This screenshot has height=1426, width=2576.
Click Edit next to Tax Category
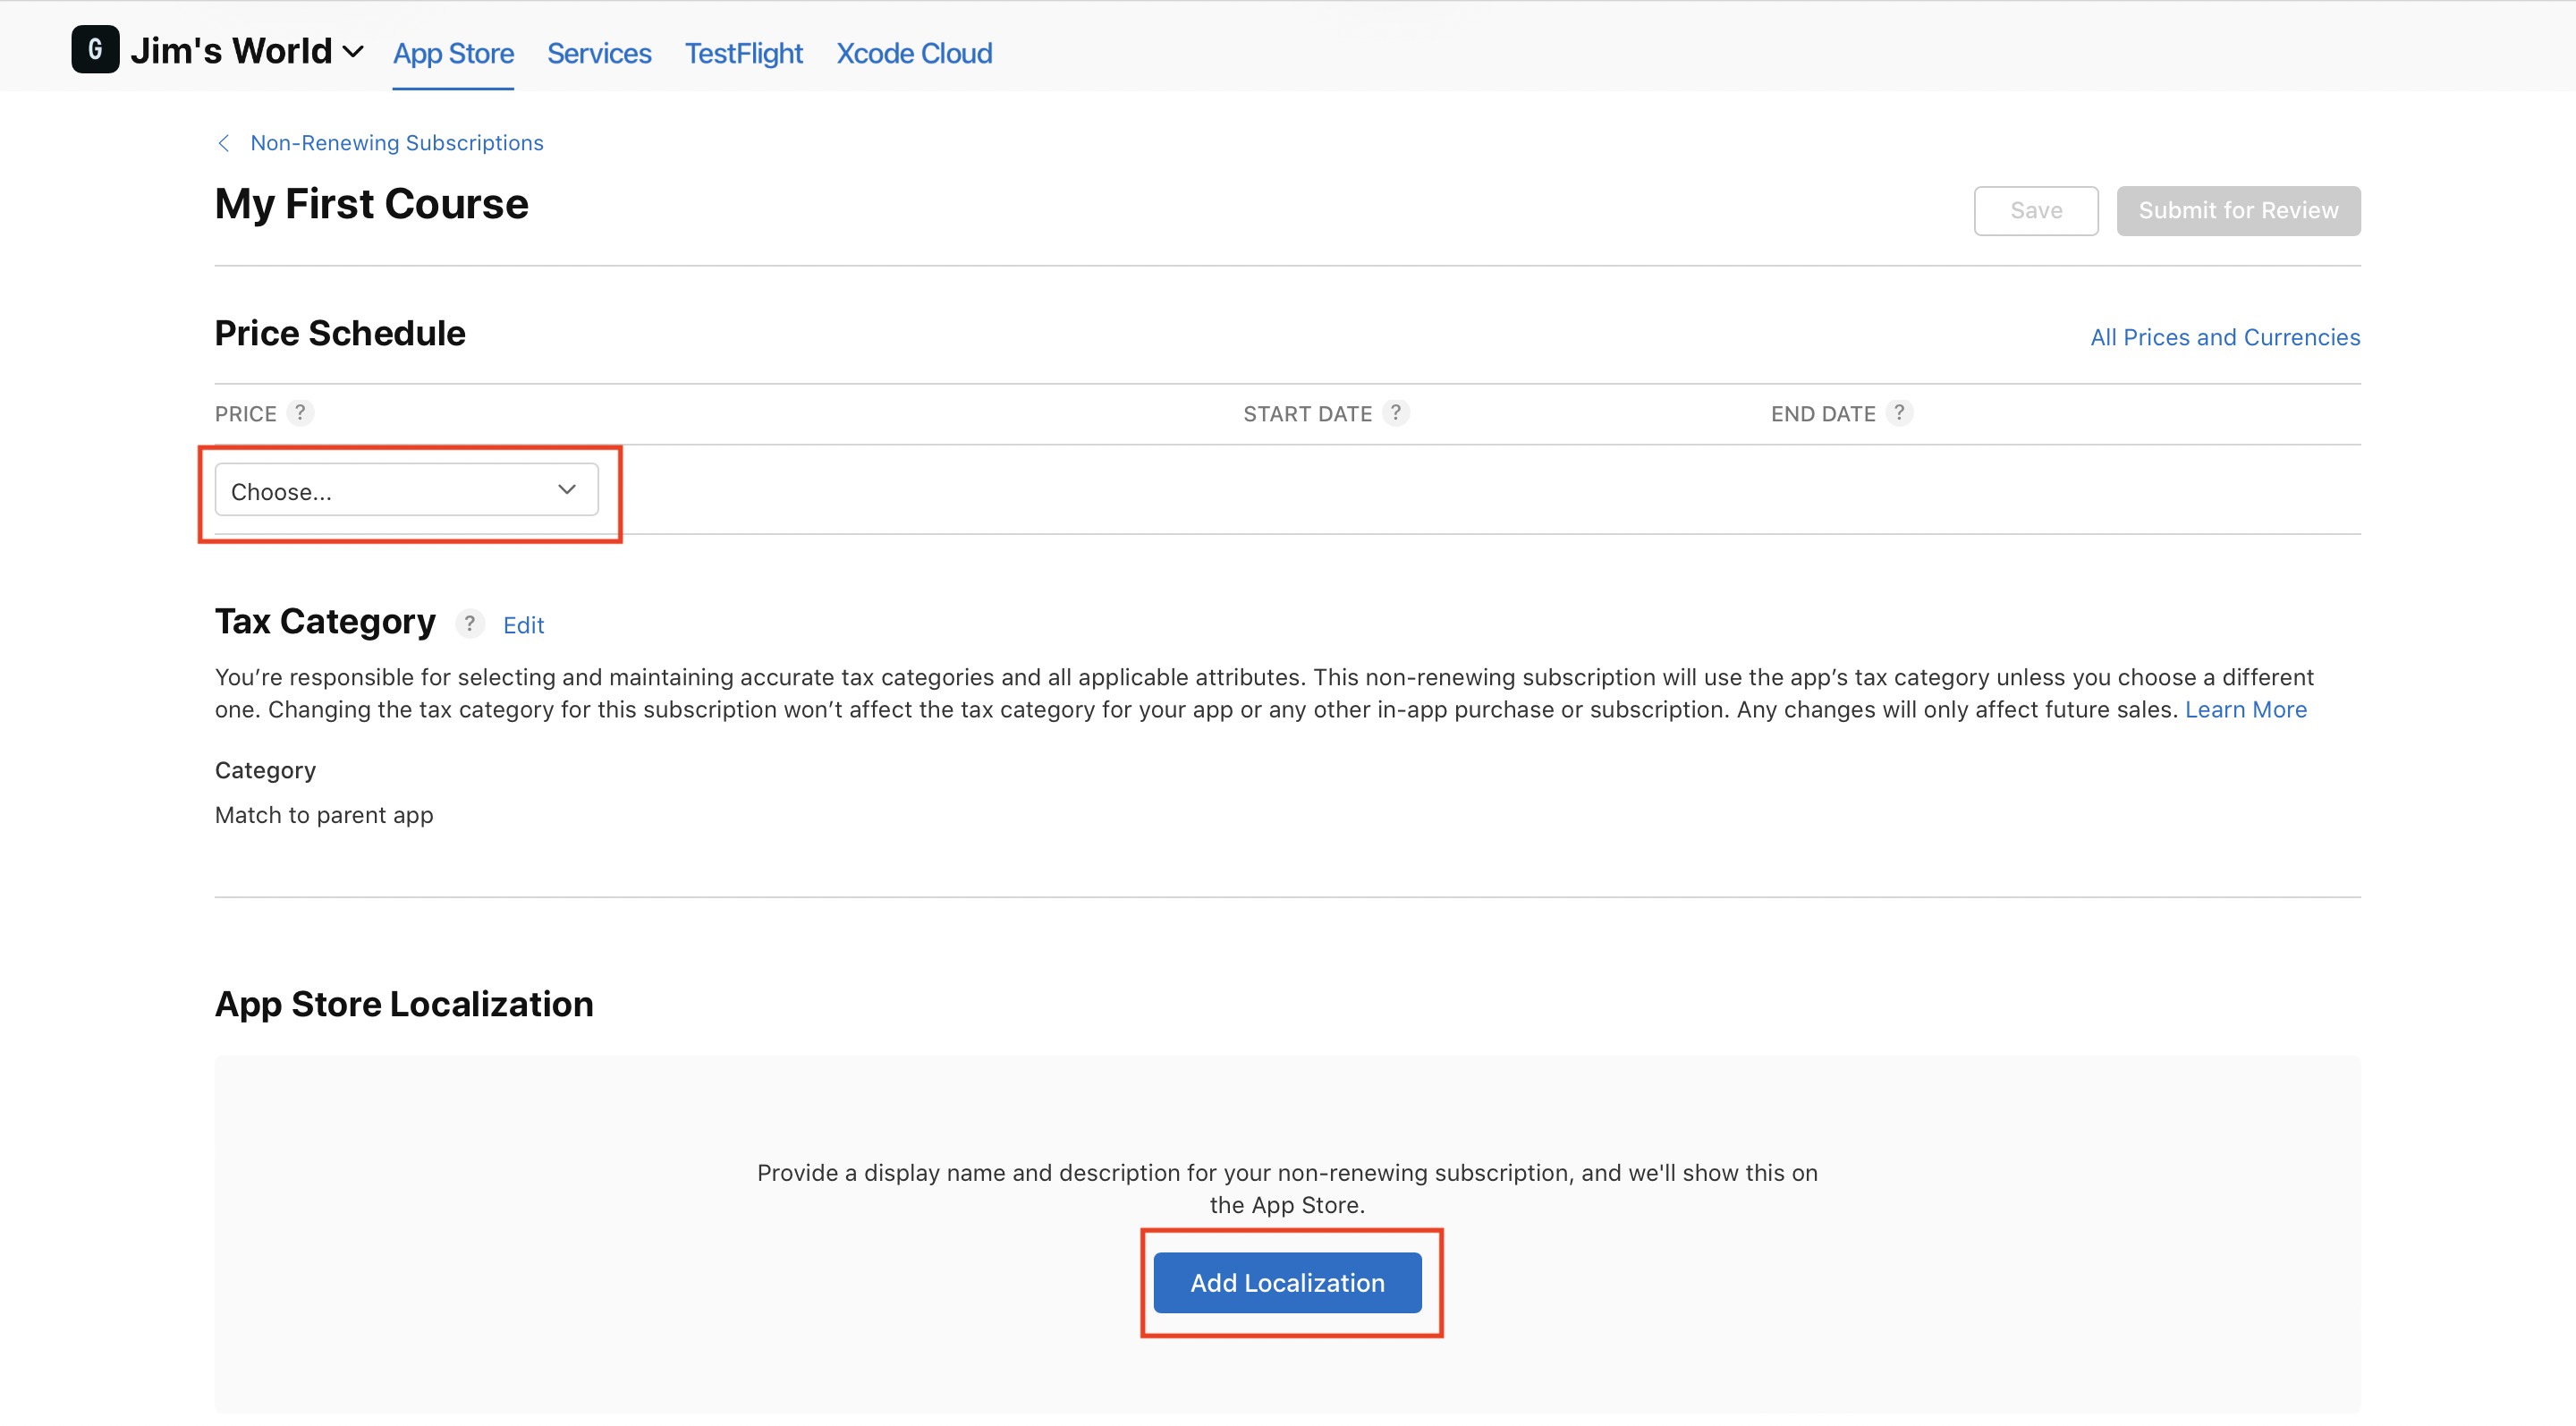pos(523,625)
